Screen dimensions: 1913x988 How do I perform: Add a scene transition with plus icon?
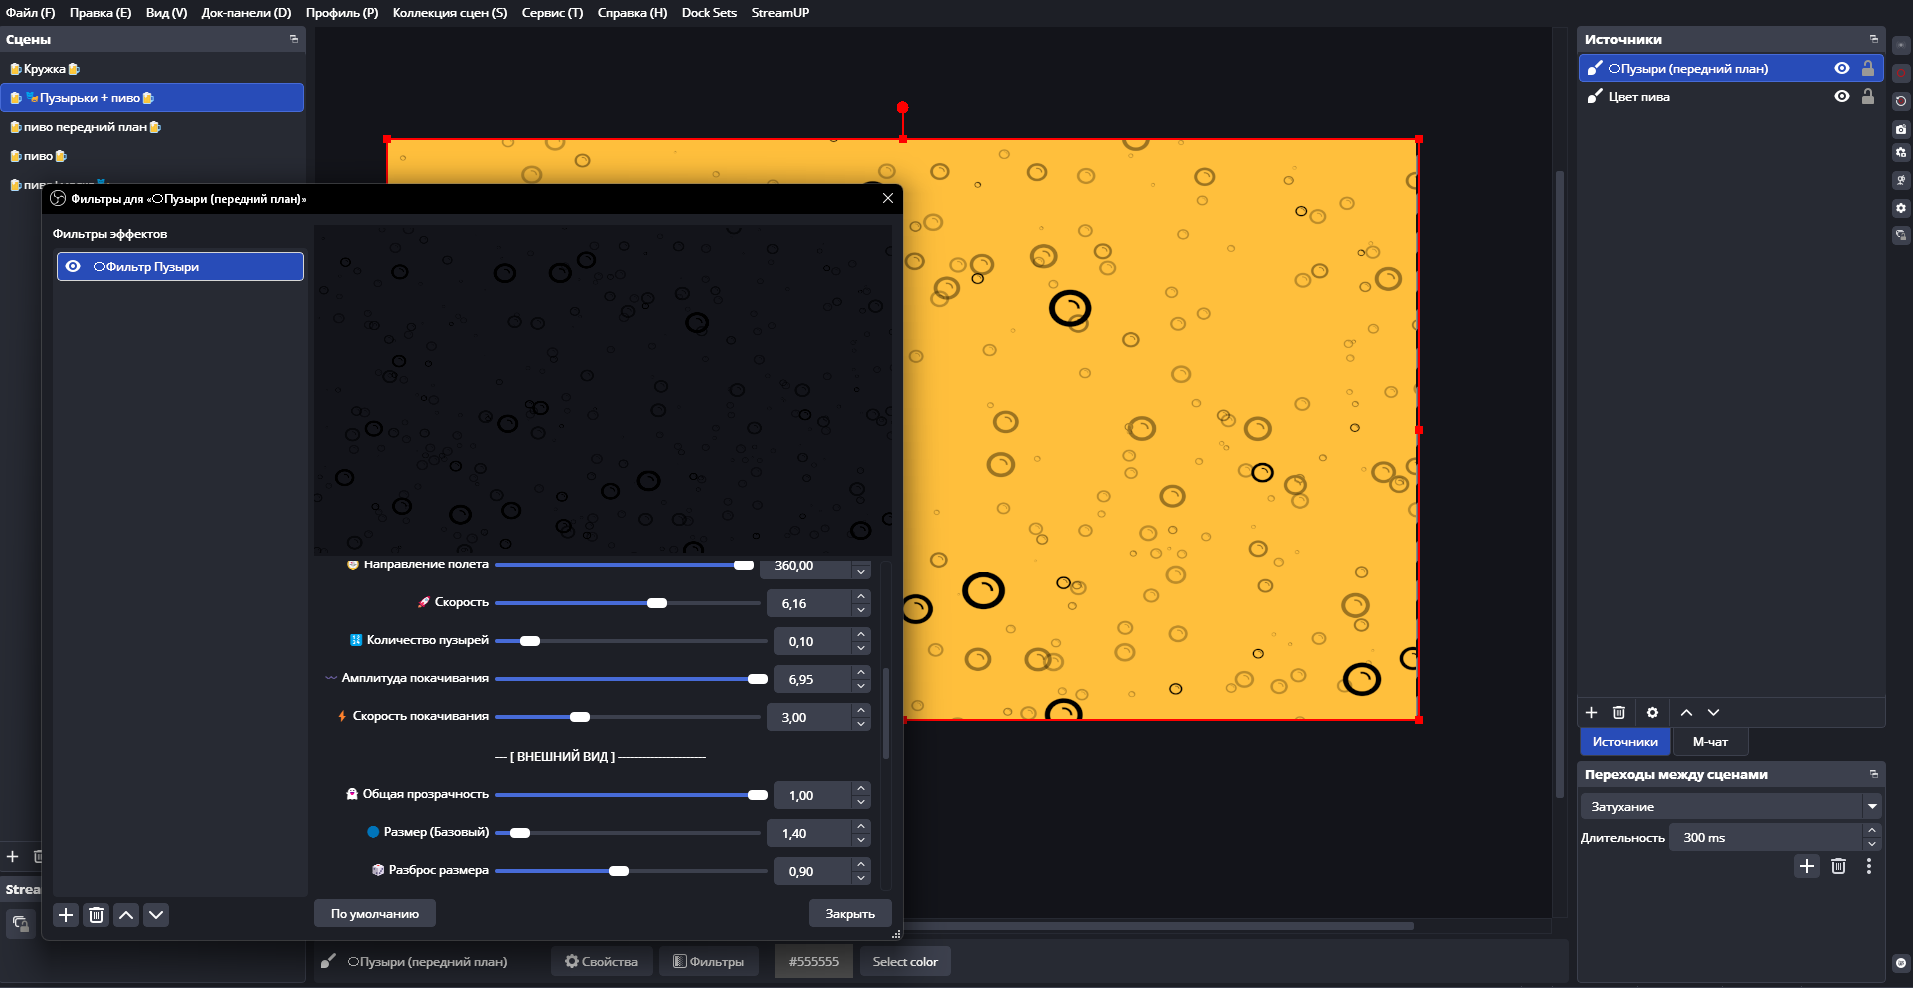tap(1806, 866)
